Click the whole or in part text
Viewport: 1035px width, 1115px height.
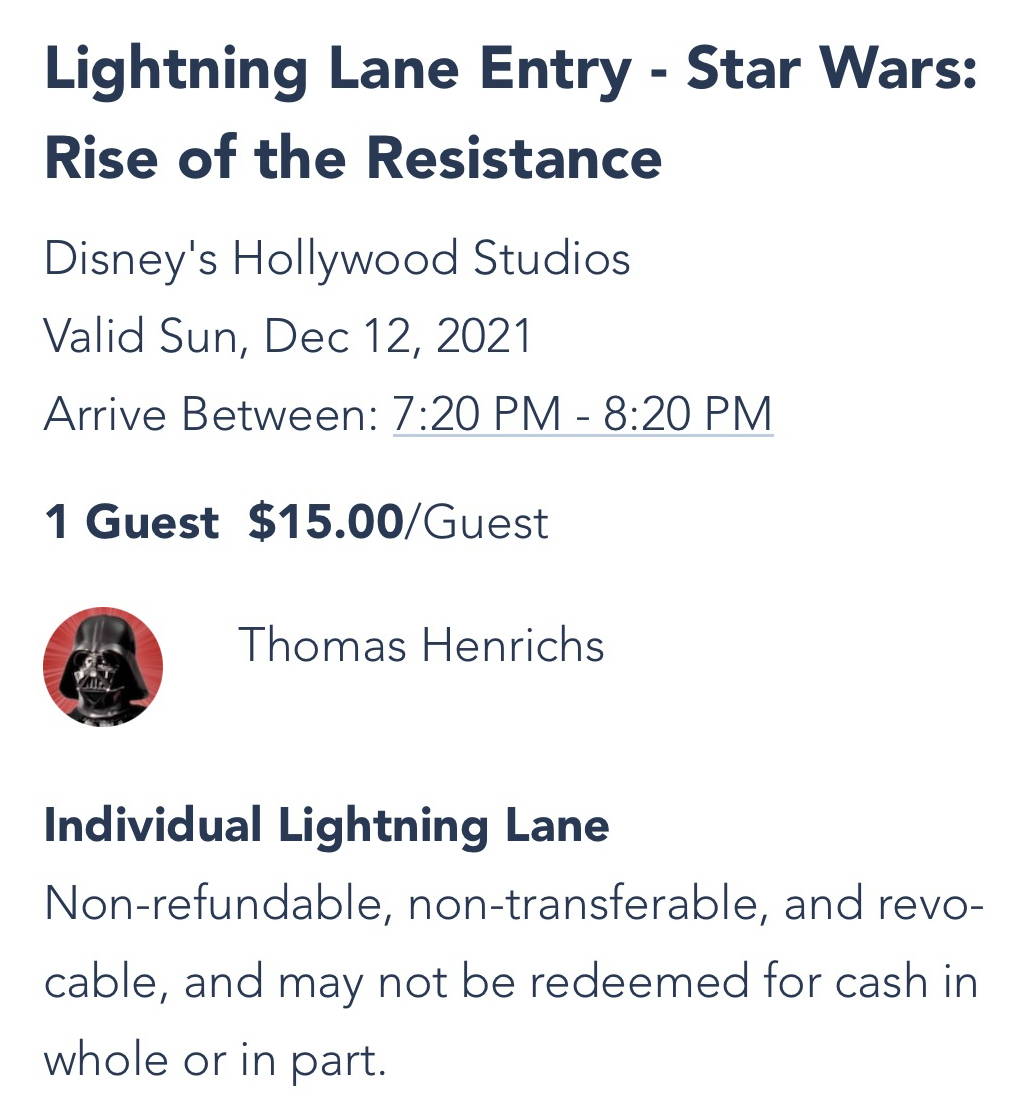(x=214, y=1060)
